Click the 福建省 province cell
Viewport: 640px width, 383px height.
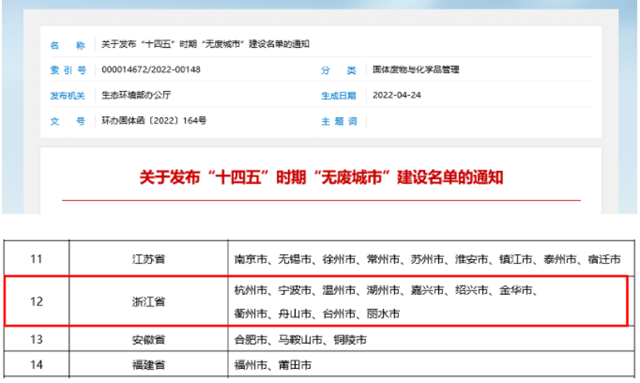[x=149, y=365]
